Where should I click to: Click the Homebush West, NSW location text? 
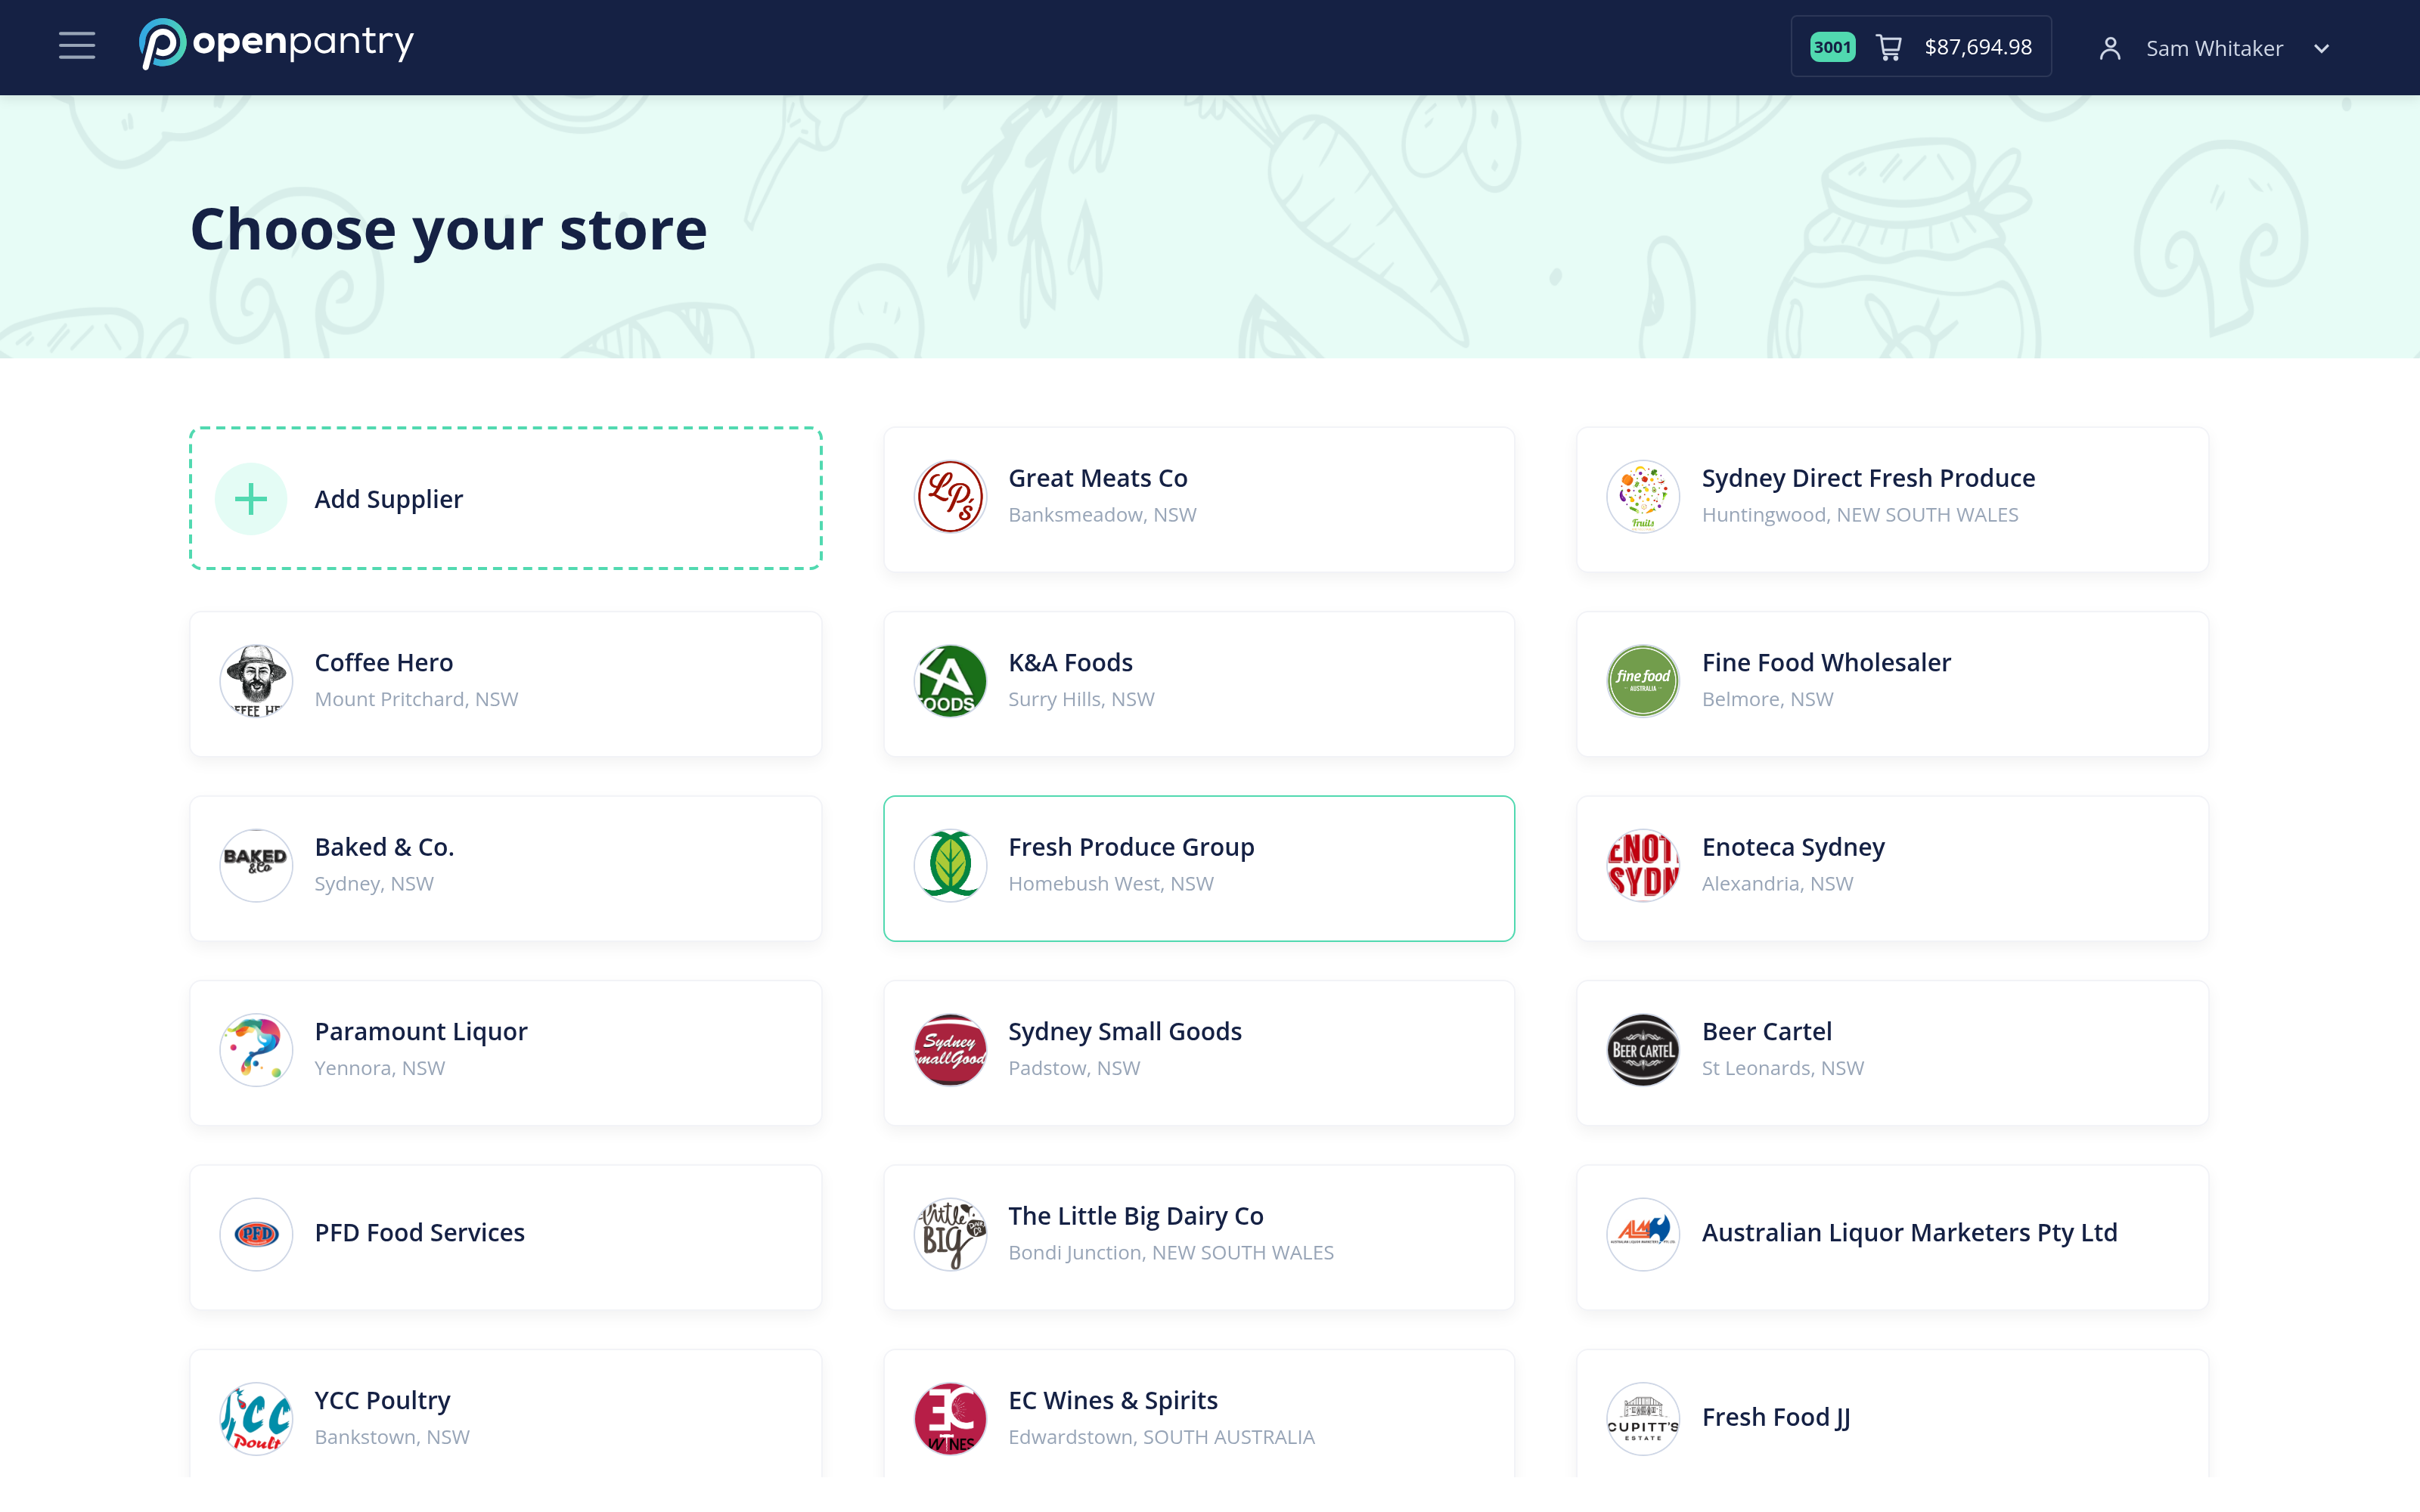[x=1111, y=883]
